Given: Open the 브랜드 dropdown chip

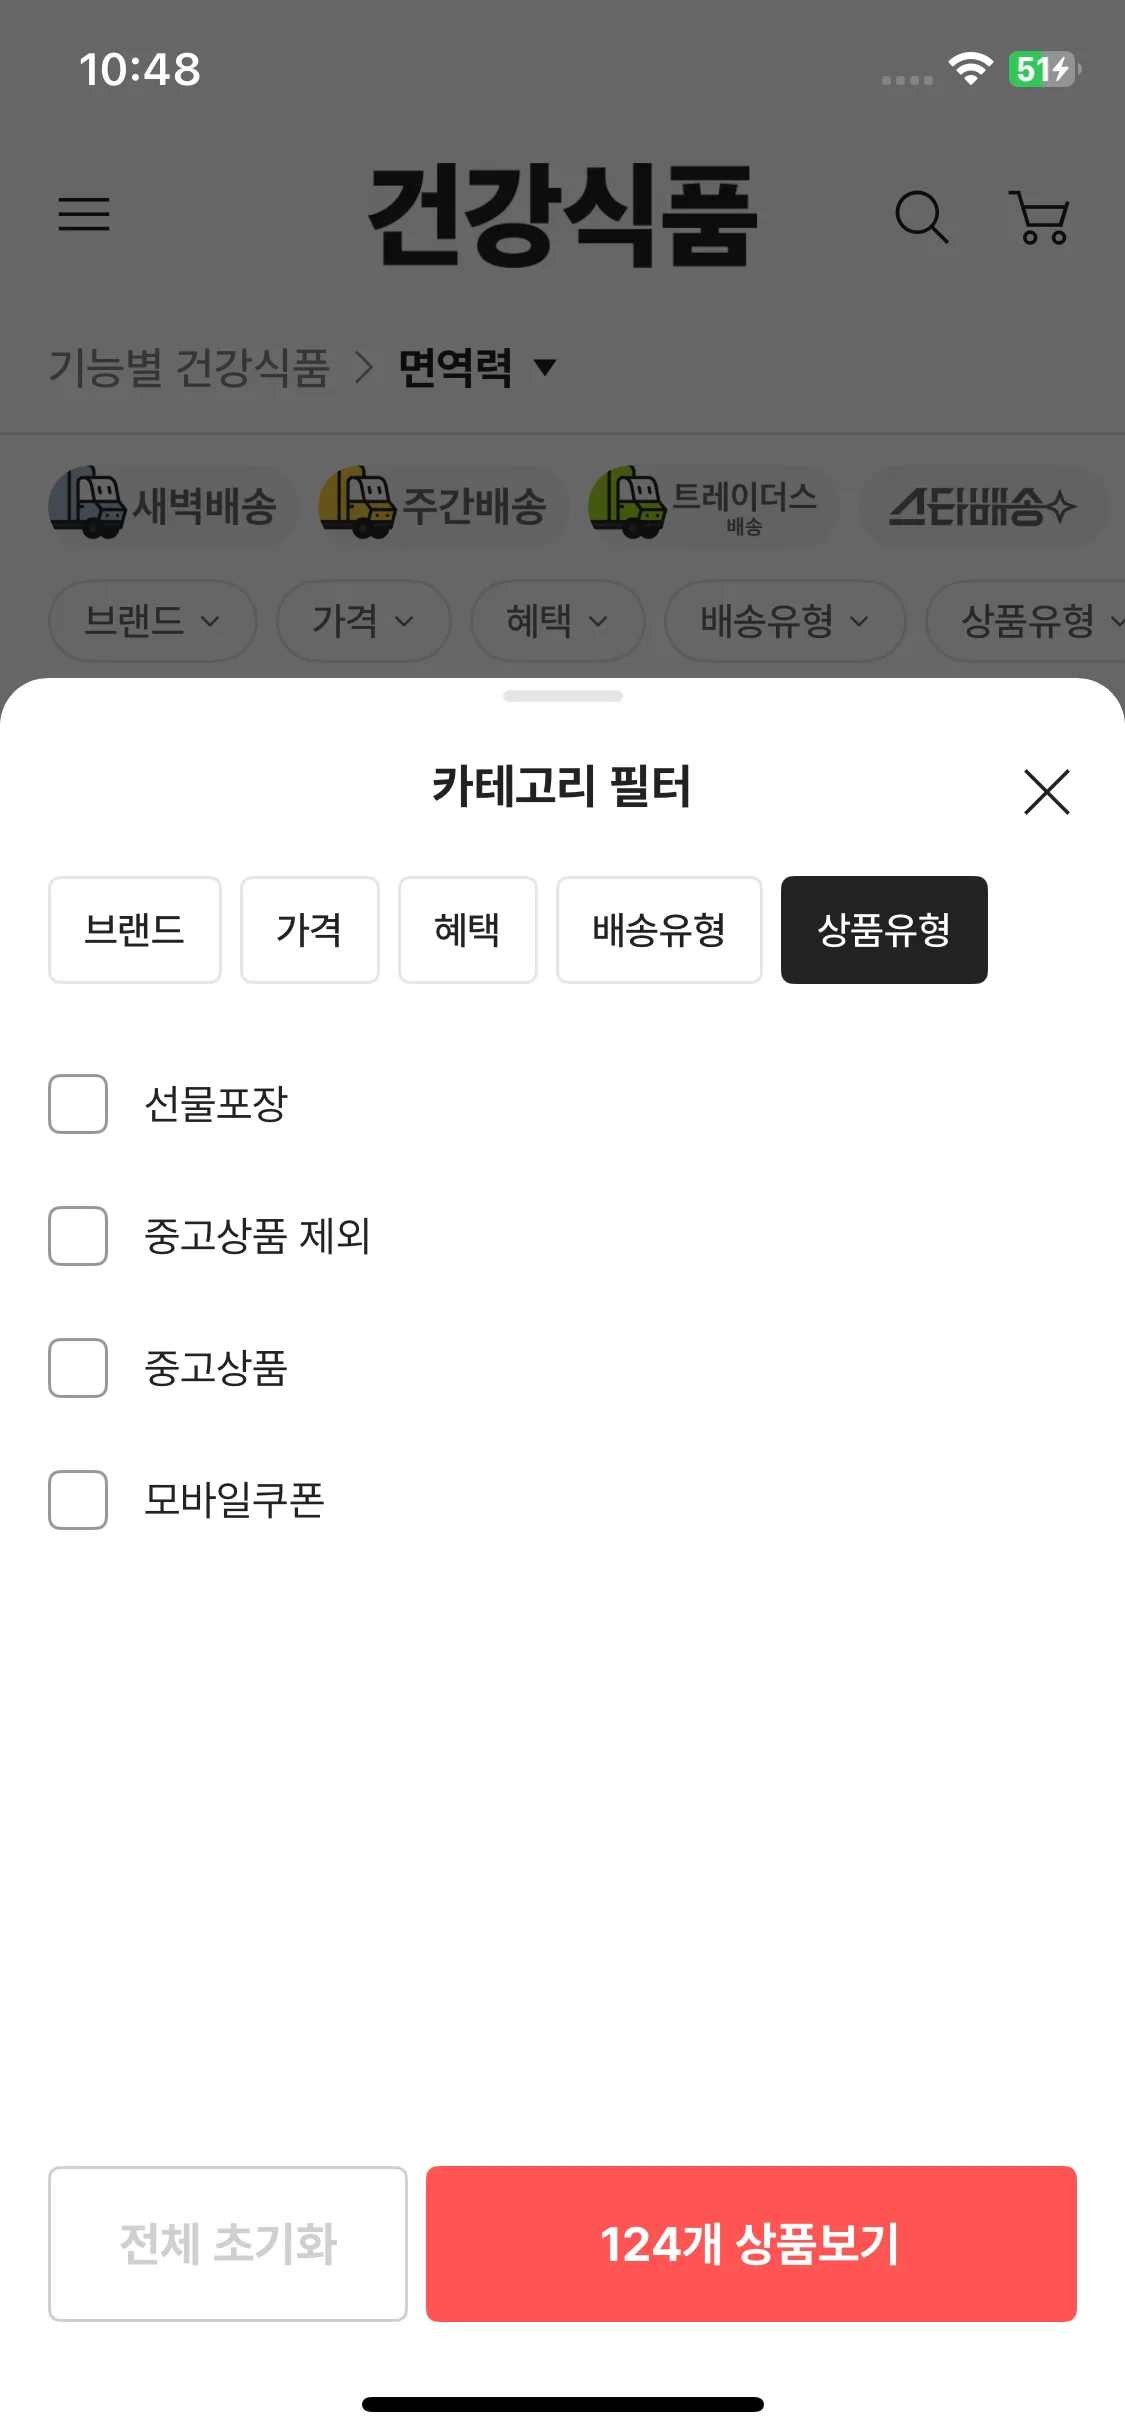Looking at the screenshot, I should 152,621.
